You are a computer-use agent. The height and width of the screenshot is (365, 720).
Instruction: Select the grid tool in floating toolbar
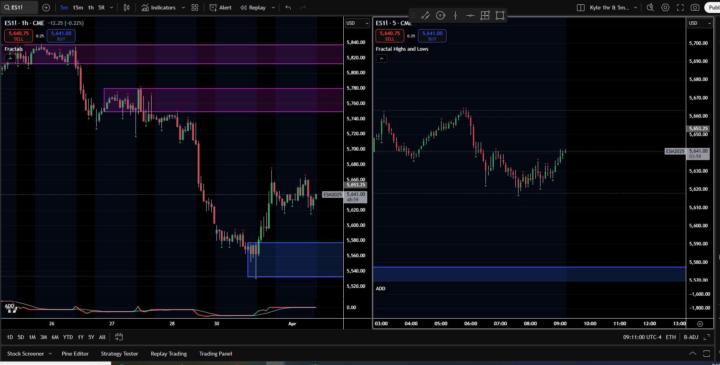click(x=485, y=16)
